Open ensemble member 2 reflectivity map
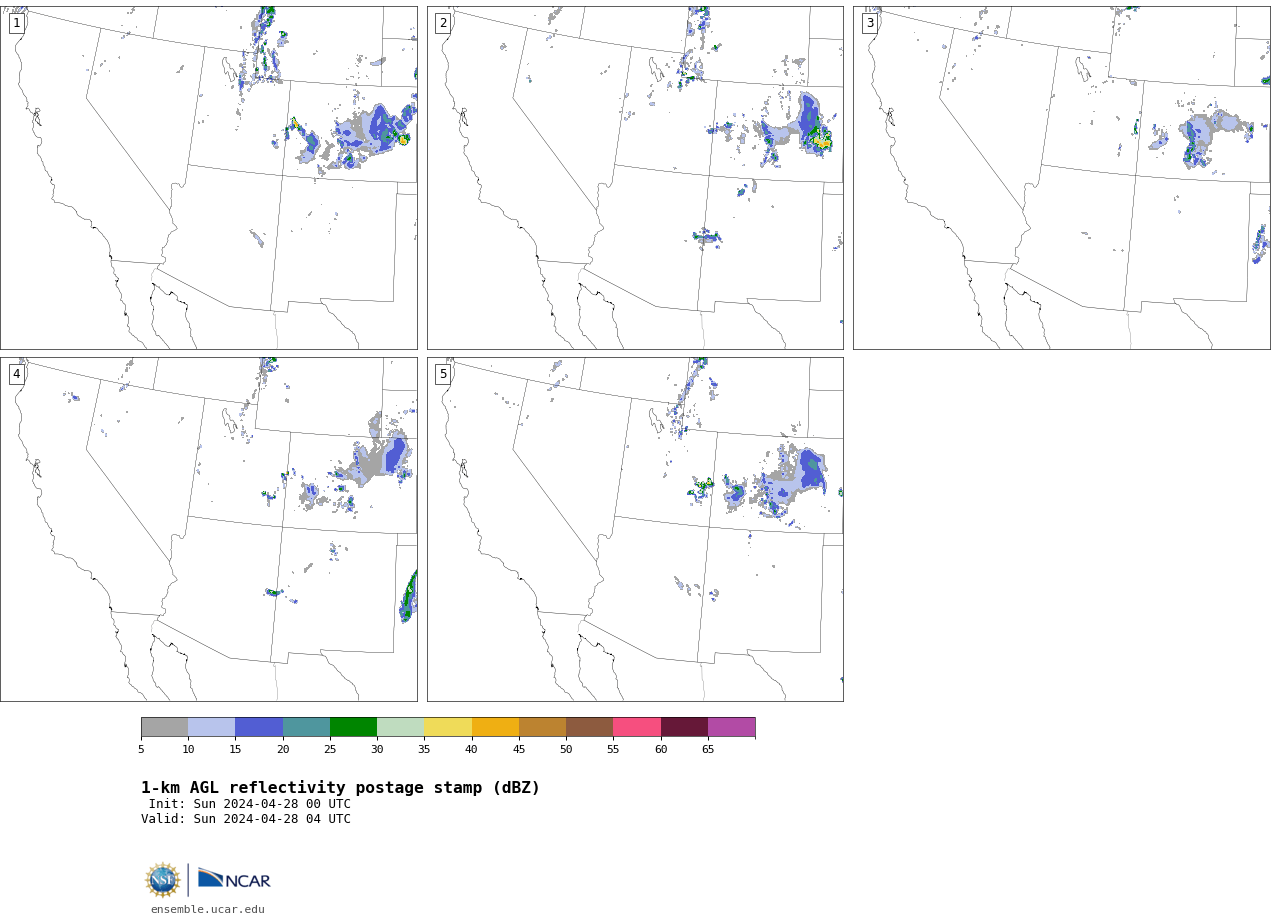The width and height of the screenshot is (1280, 920). [x=635, y=178]
